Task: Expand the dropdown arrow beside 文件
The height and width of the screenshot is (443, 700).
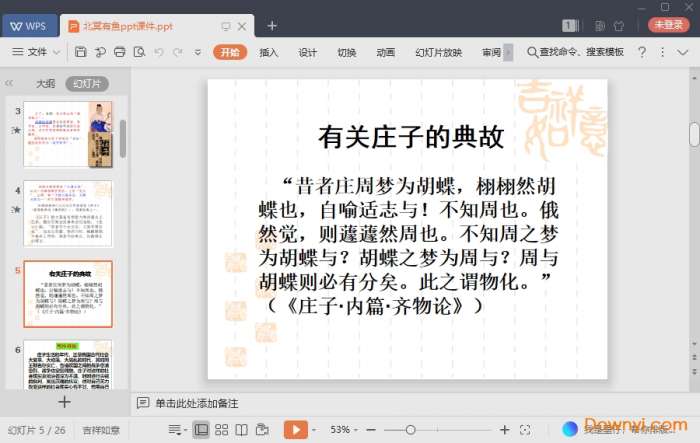Action: 57,53
